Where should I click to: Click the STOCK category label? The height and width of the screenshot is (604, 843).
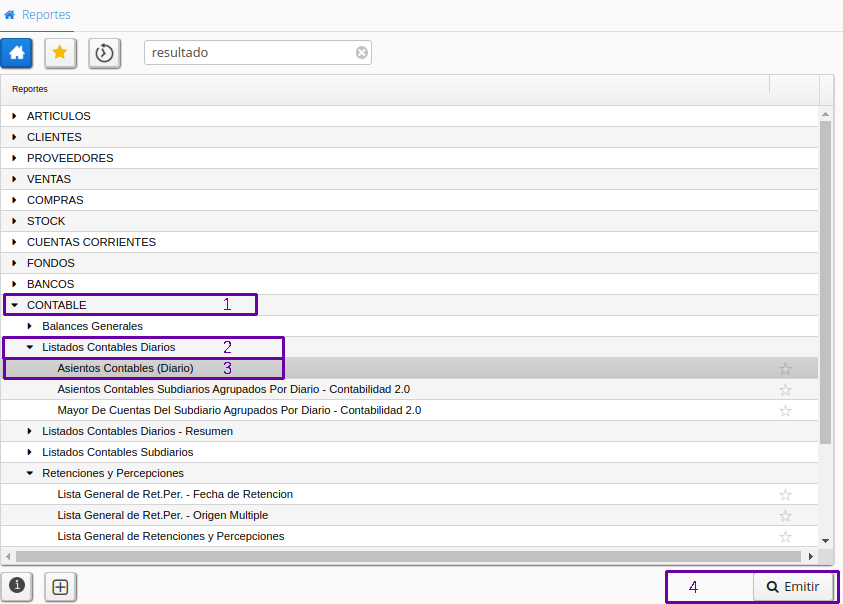(46, 221)
